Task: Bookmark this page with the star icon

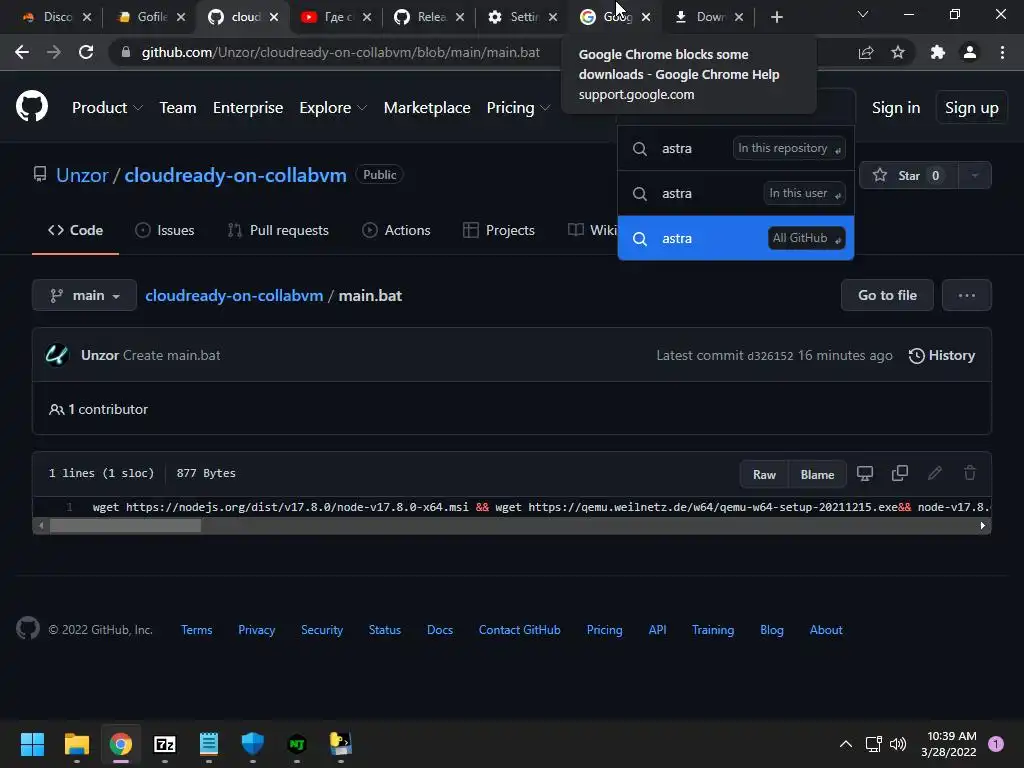Action: (x=898, y=52)
